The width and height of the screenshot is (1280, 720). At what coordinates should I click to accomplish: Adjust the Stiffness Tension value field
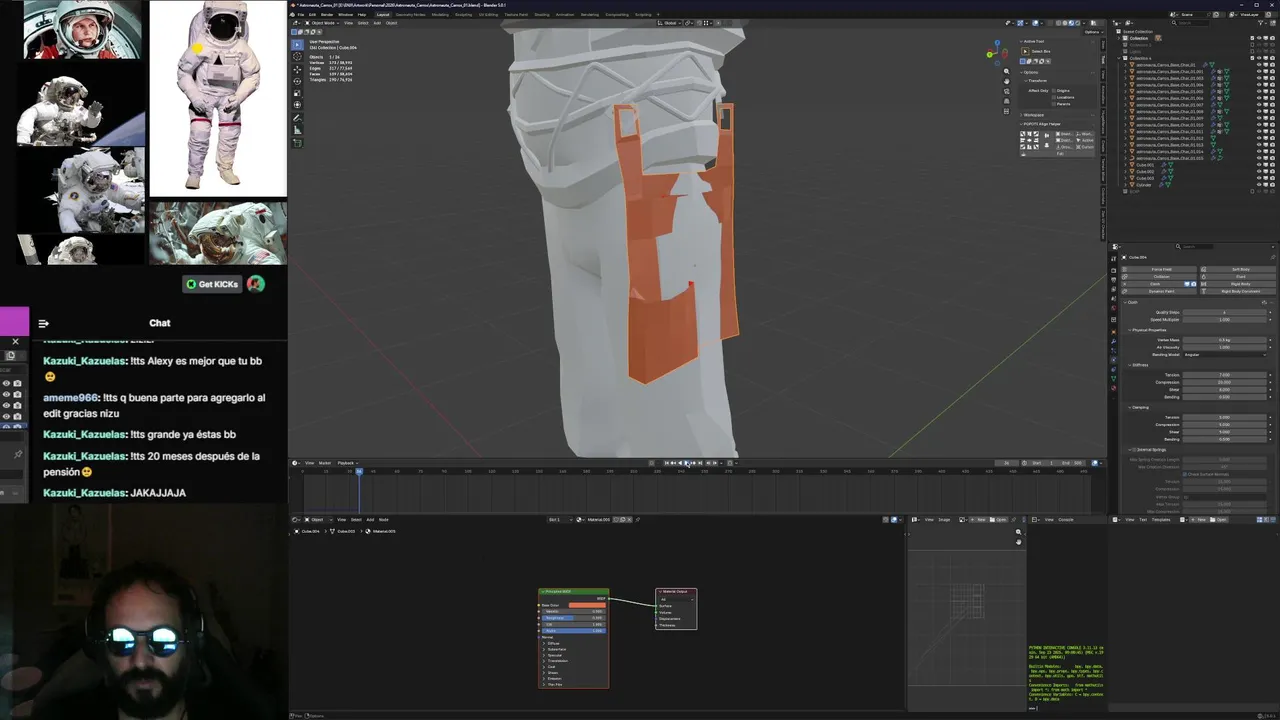(1225, 375)
